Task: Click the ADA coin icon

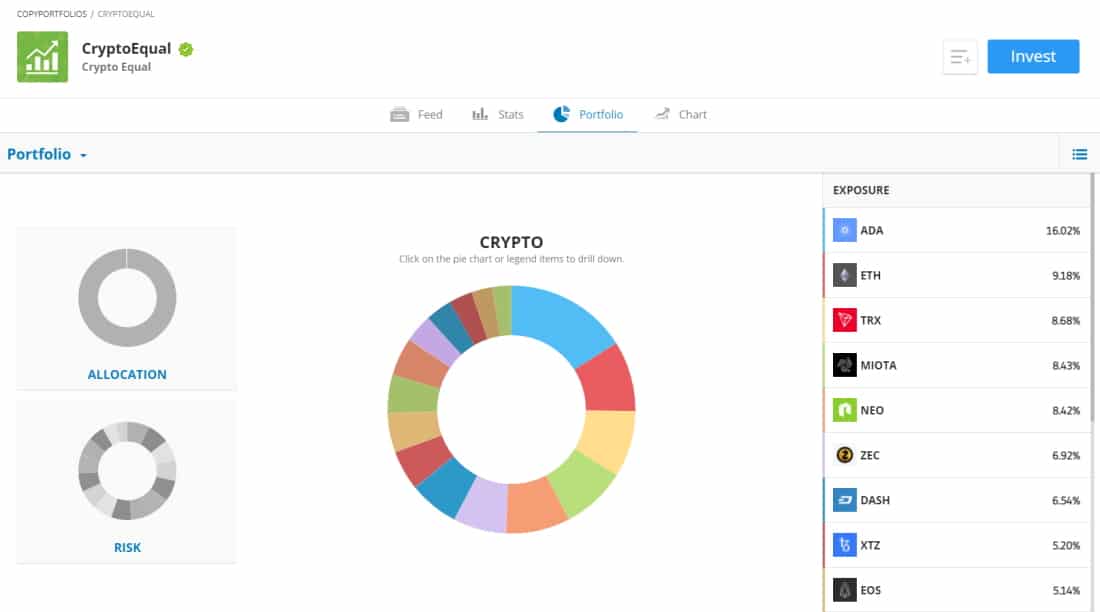Action: tap(845, 230)
